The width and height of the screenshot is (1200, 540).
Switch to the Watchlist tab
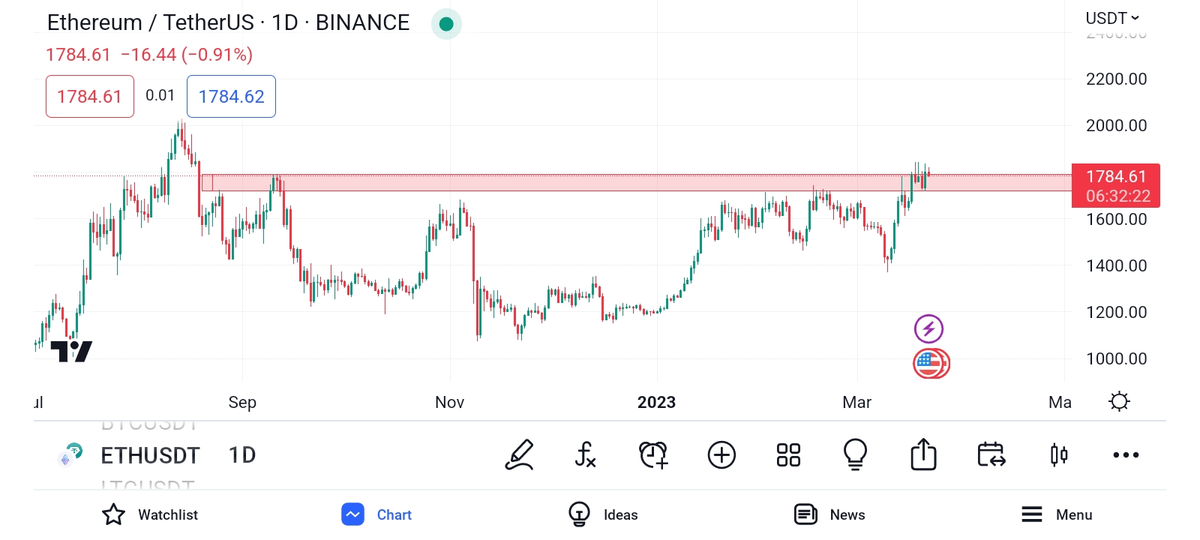pos(150,514)
